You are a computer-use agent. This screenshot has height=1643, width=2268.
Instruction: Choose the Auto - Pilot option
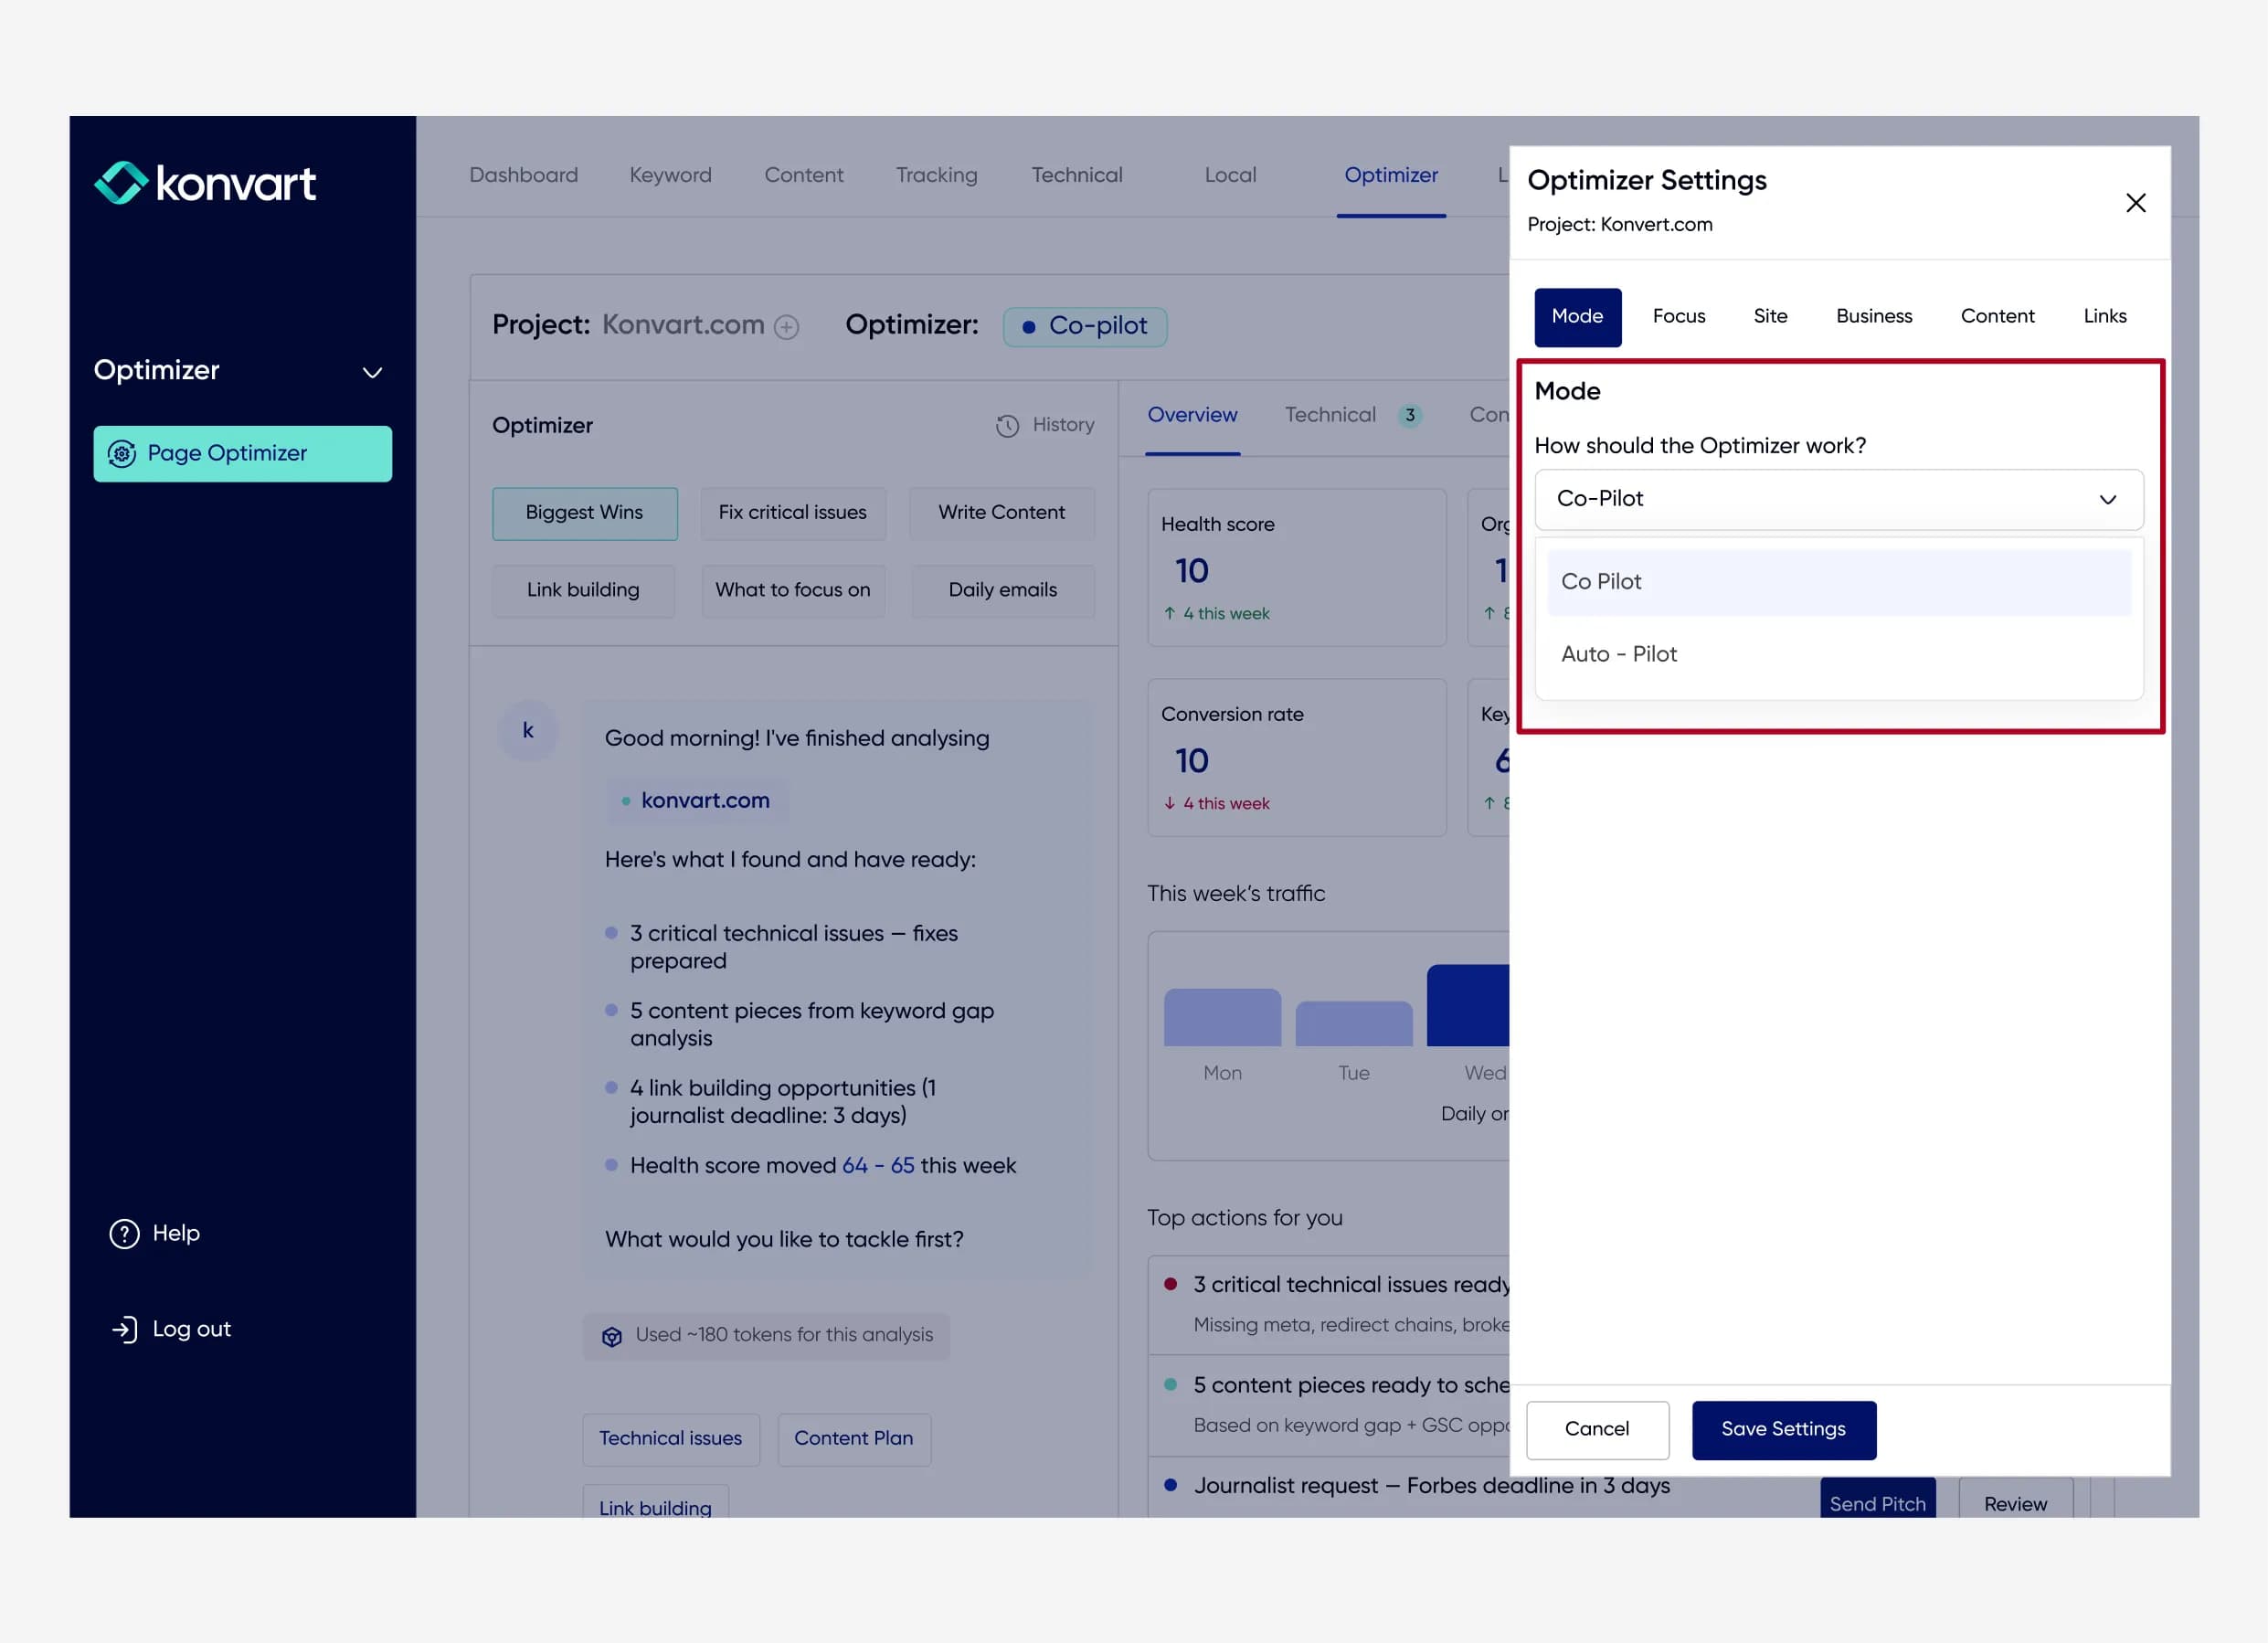click(x=1838, y=654)
